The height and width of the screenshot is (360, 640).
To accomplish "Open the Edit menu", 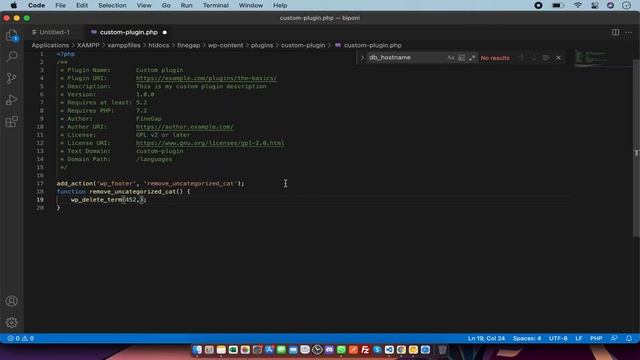I will coord(82,5).
